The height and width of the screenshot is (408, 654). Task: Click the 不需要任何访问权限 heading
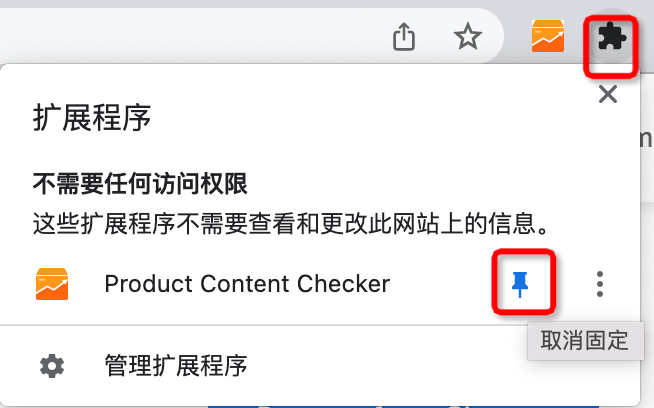(x=140, y=184)
